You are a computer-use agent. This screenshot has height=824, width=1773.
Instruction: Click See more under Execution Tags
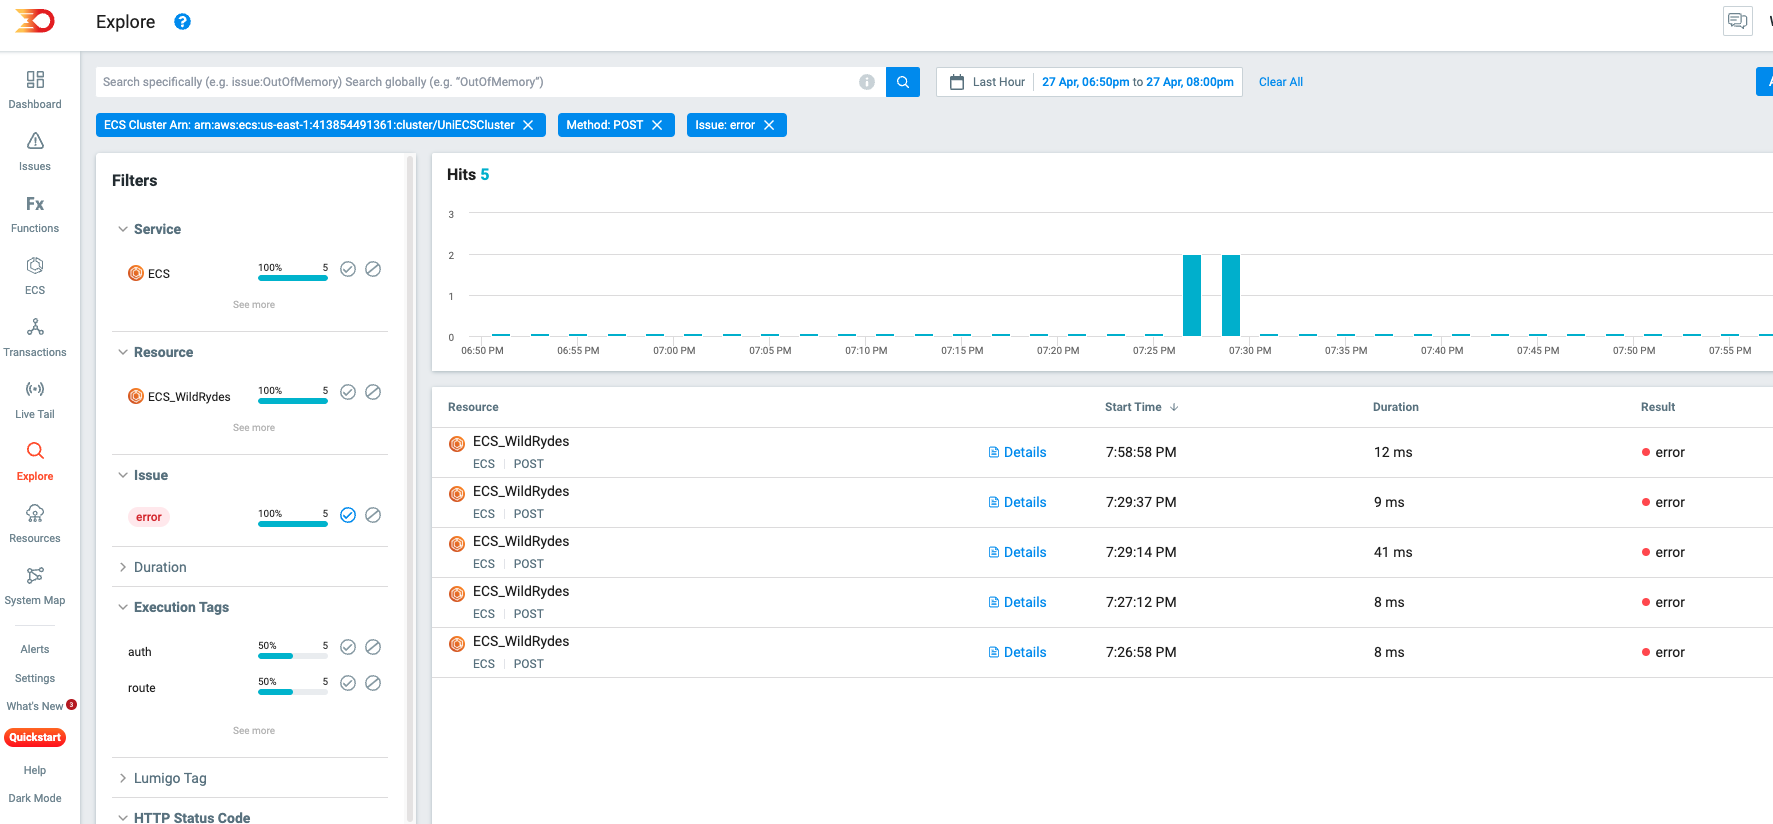point(254,731)
